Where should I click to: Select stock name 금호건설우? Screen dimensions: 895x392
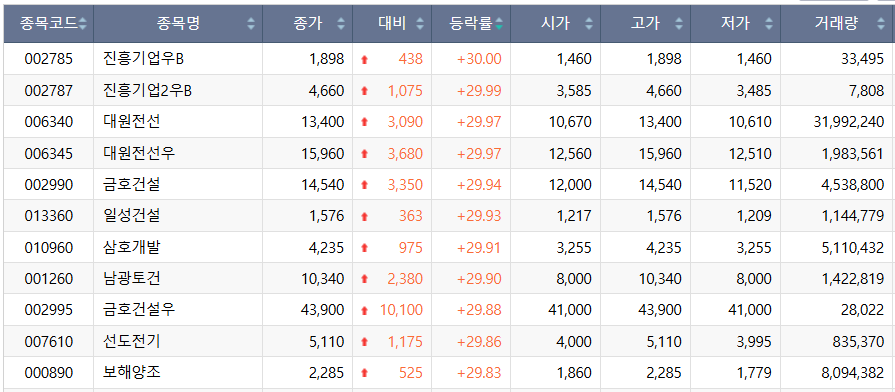pos(139,310)
